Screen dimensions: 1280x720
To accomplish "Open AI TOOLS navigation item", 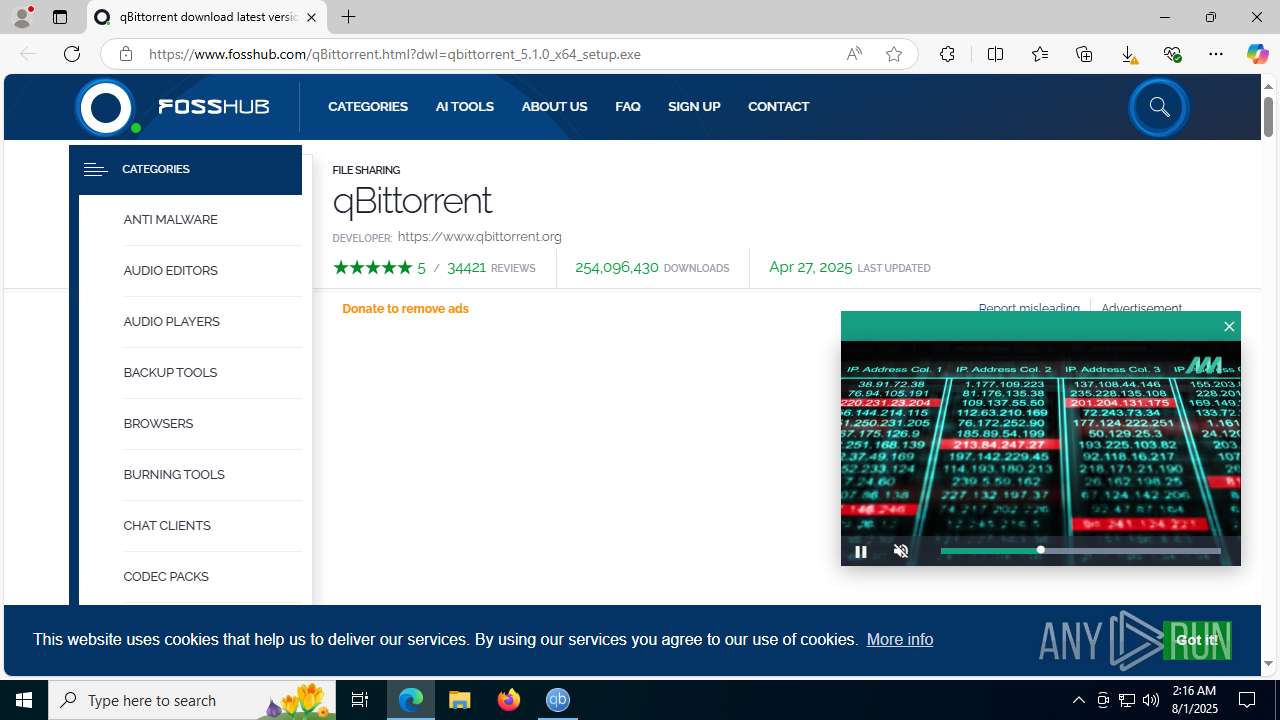I will (465, 106).
